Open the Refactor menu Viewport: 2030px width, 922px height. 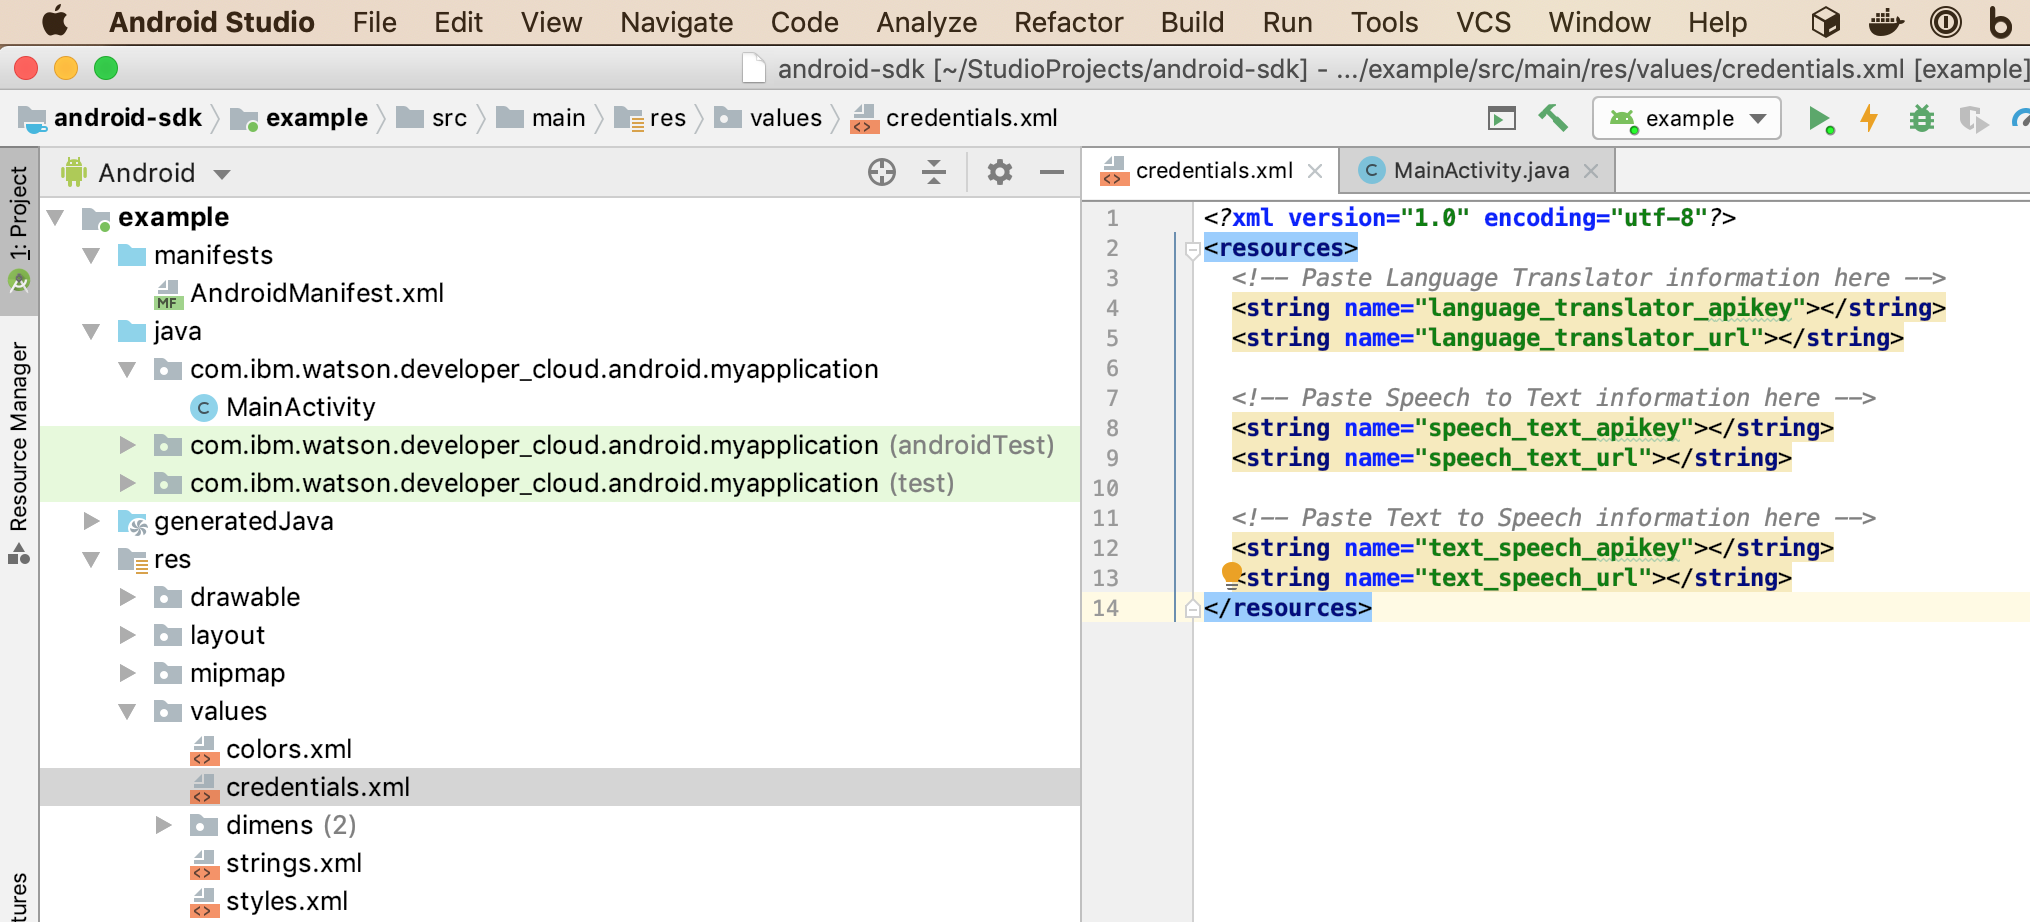point(1068,22)
